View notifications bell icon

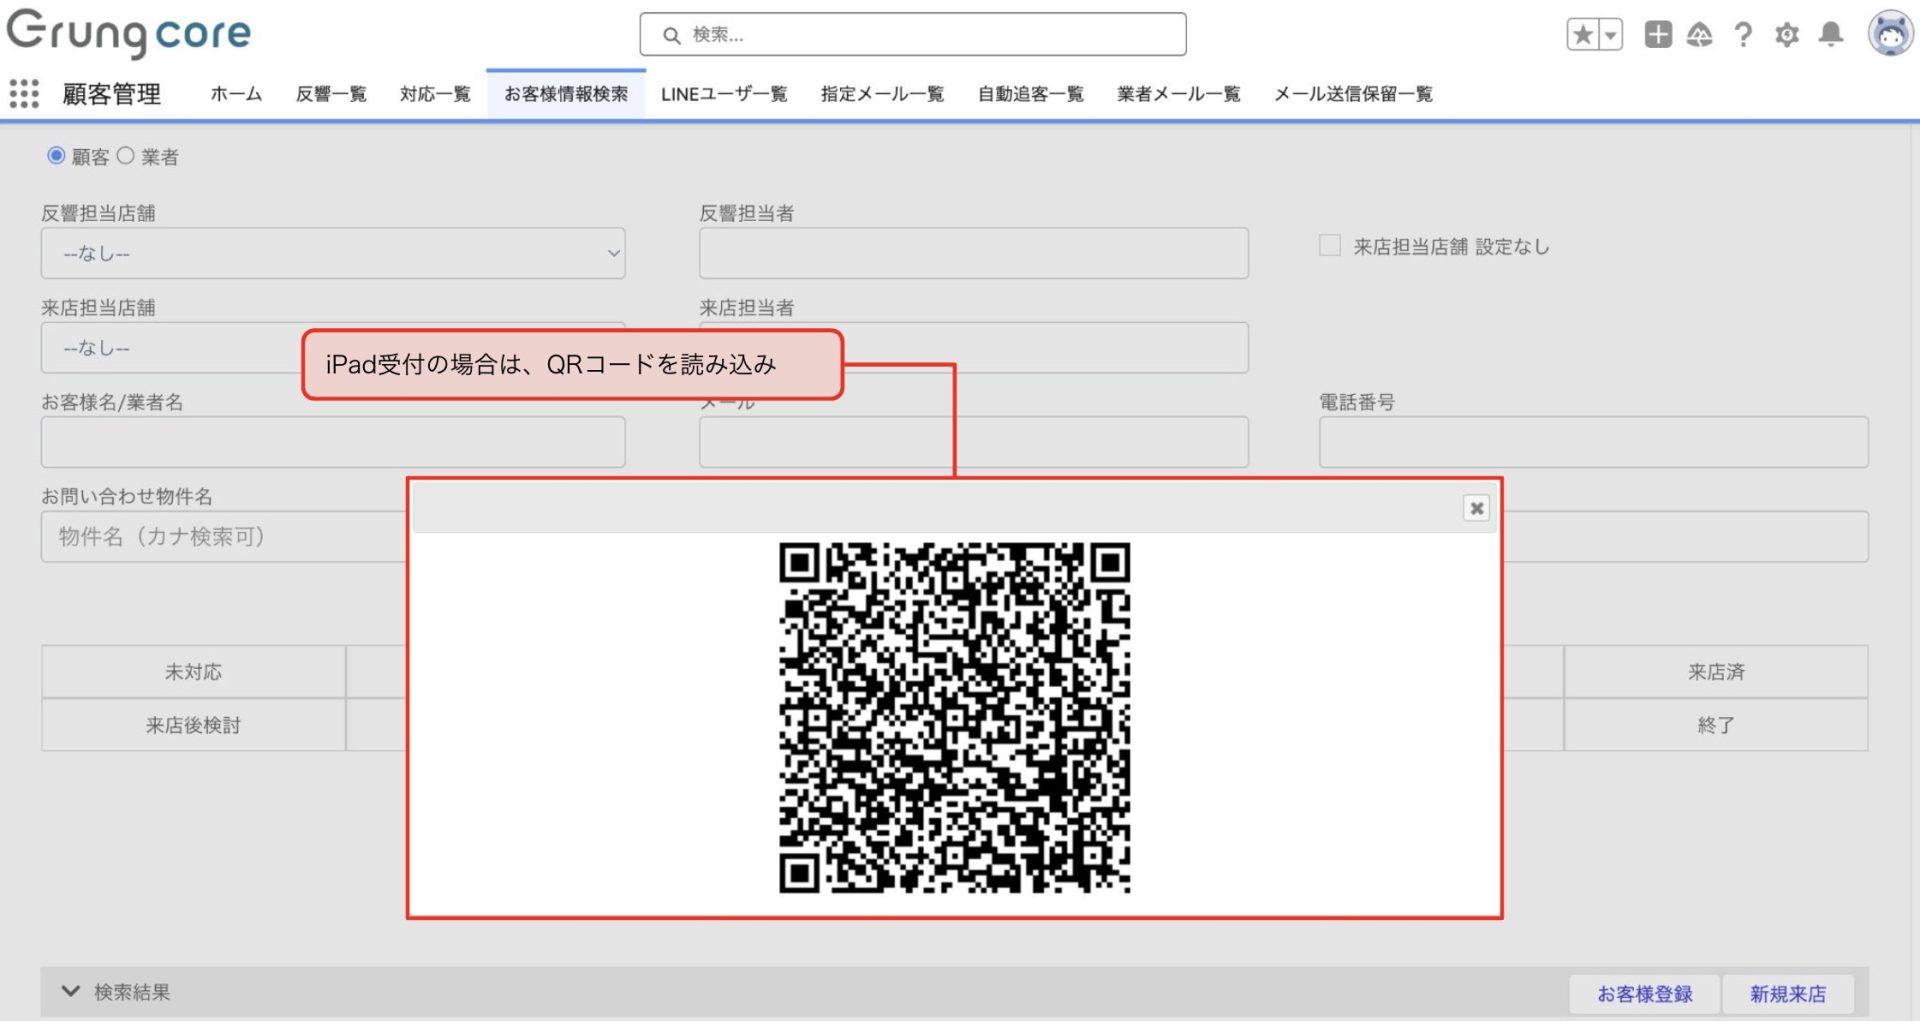pos(1830,35)
